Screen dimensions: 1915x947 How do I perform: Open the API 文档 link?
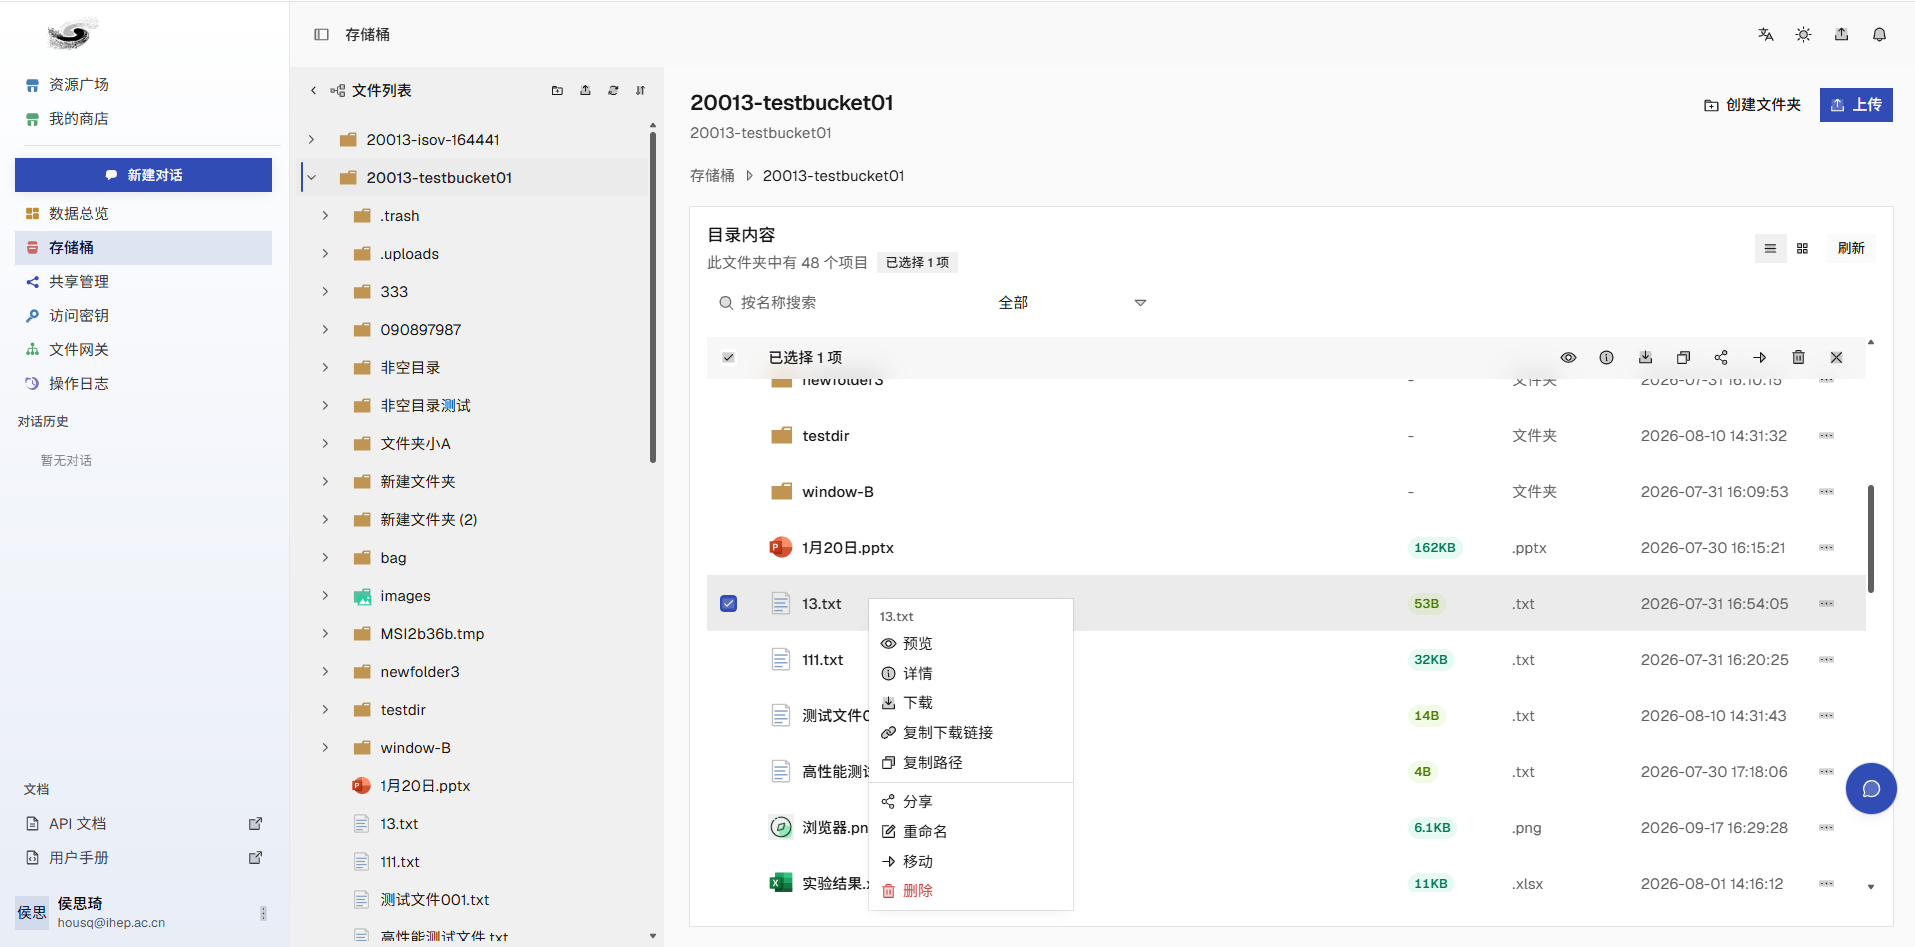point(143,823)
